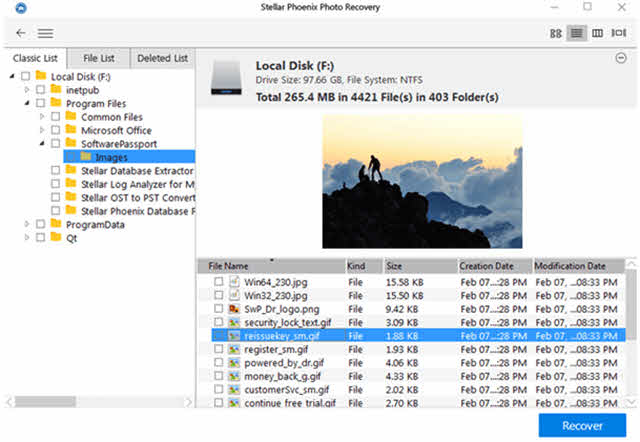Expand the Qt tree node
640x442 pixels.
[27, 238]
